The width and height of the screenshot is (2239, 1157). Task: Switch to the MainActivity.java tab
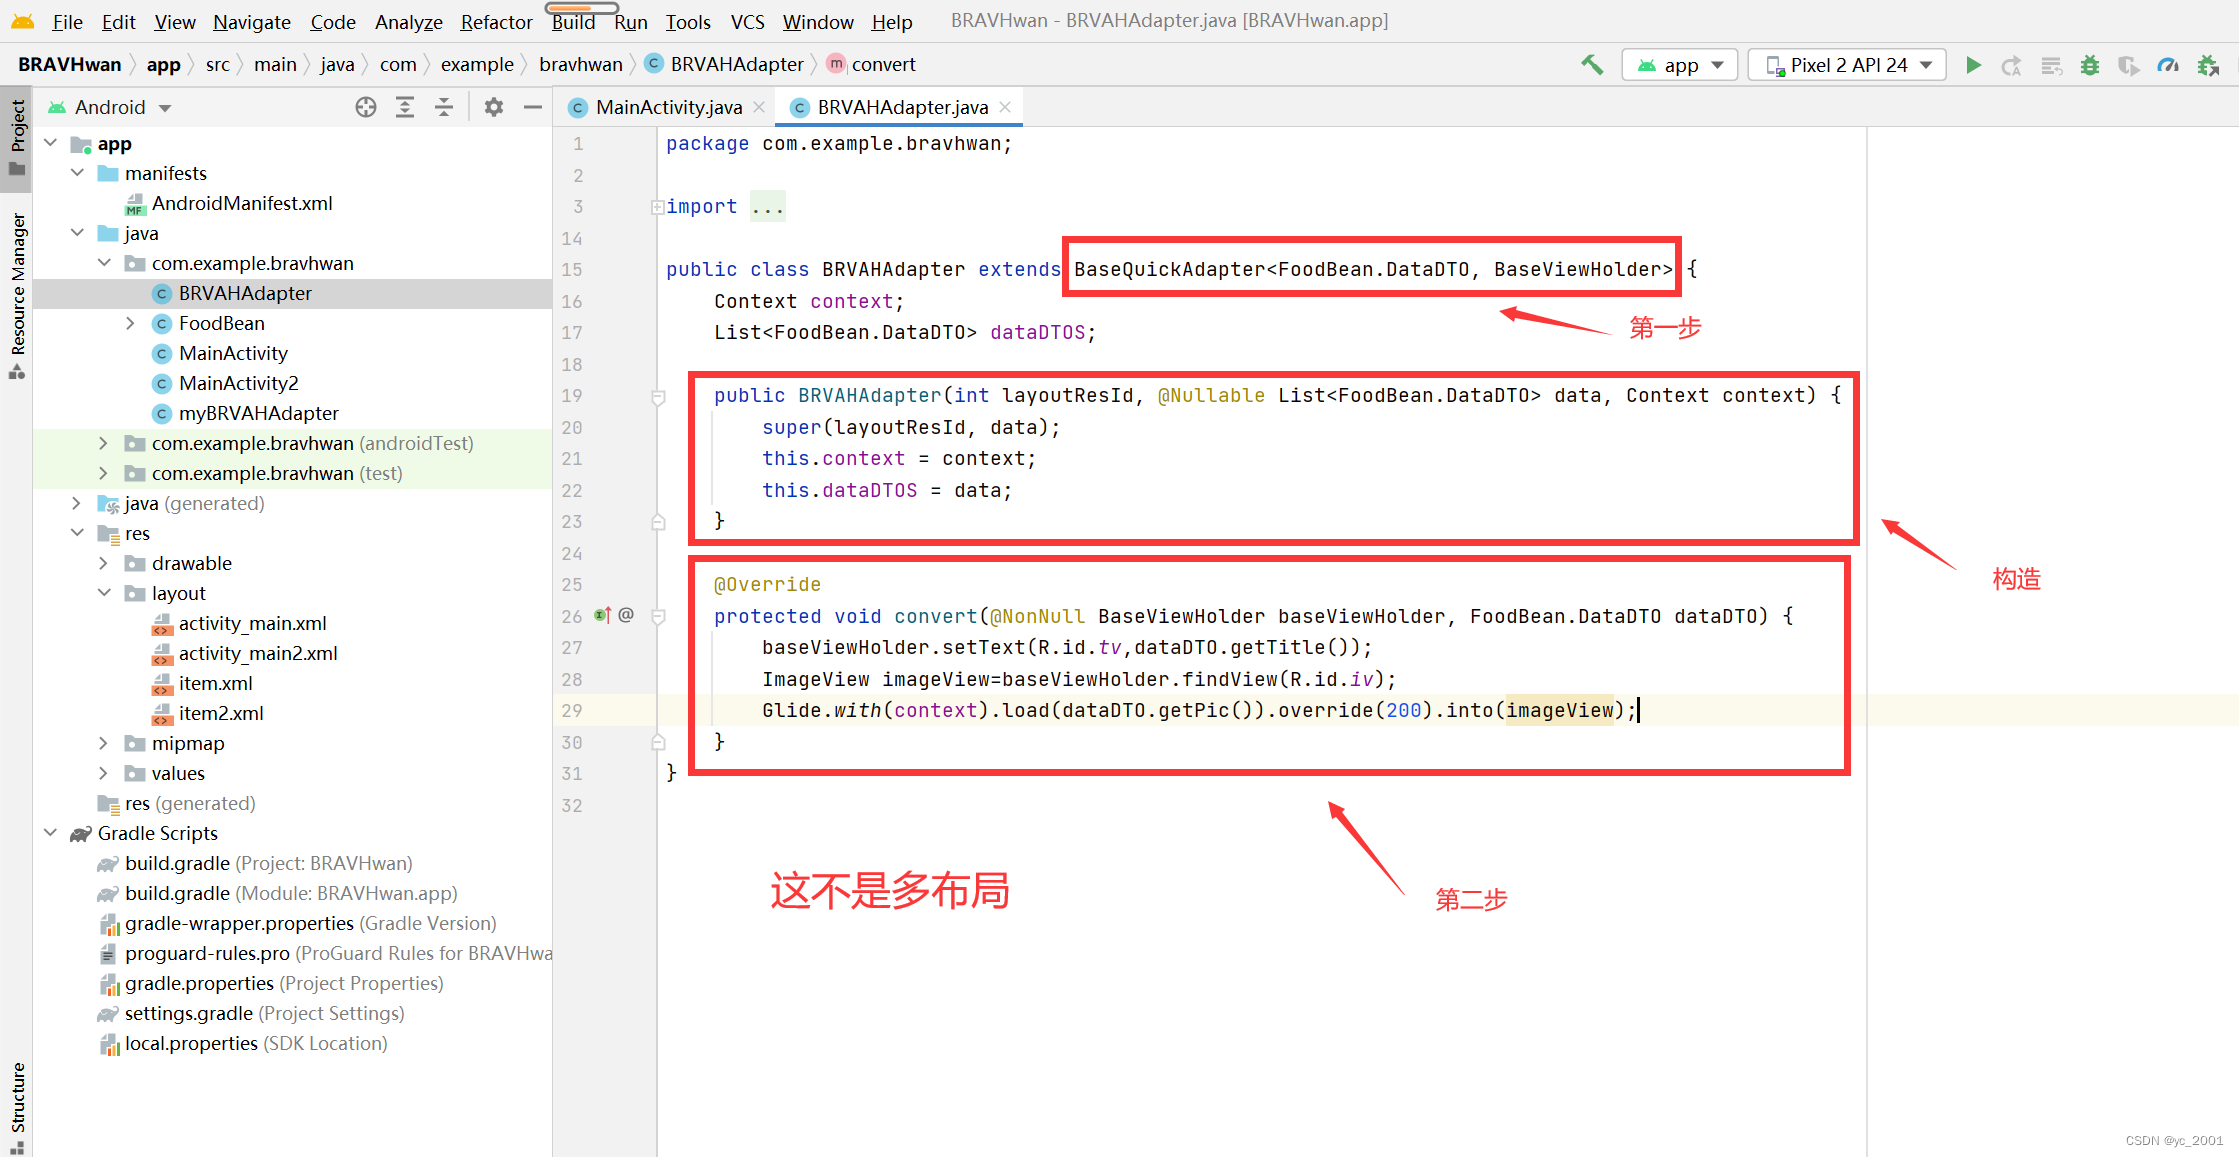[668, 107]
